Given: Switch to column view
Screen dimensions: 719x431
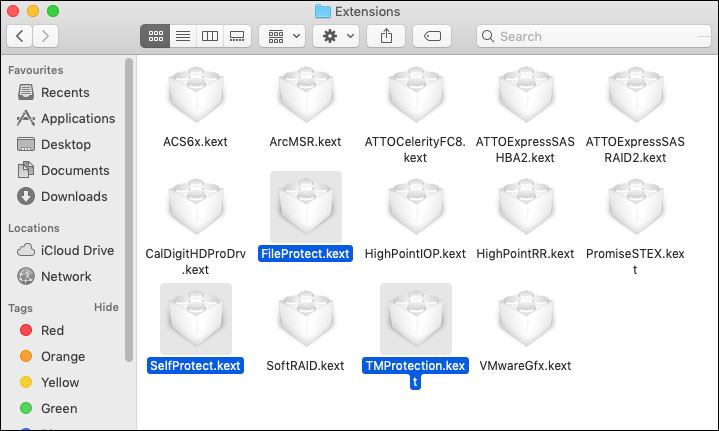Looking at the screenshot, I should tap(210, 36).
